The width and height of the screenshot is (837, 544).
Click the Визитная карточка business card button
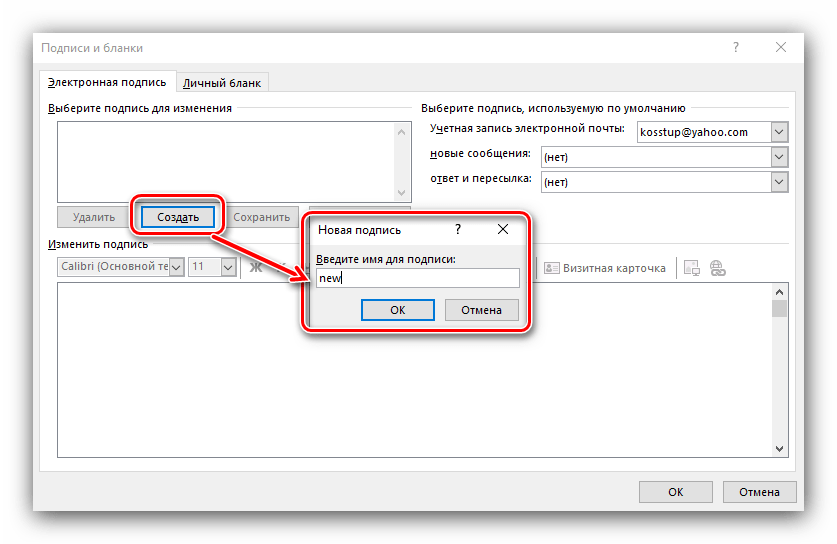605,268
